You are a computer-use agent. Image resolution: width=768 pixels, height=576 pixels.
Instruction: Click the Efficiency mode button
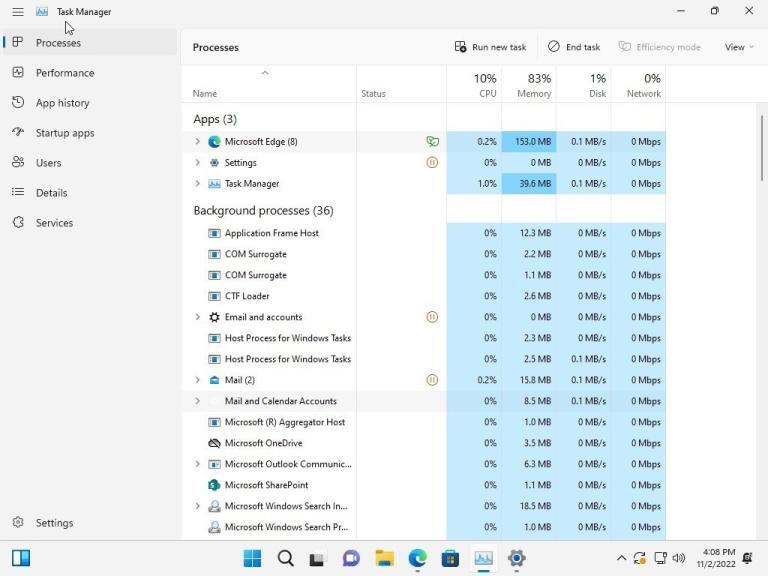[659, 47]
